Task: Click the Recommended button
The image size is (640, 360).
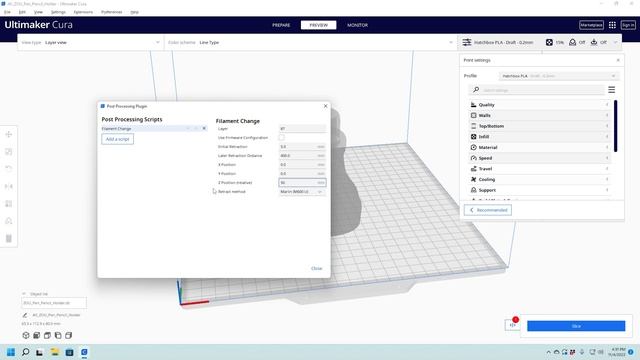Action: coord(488,210)
